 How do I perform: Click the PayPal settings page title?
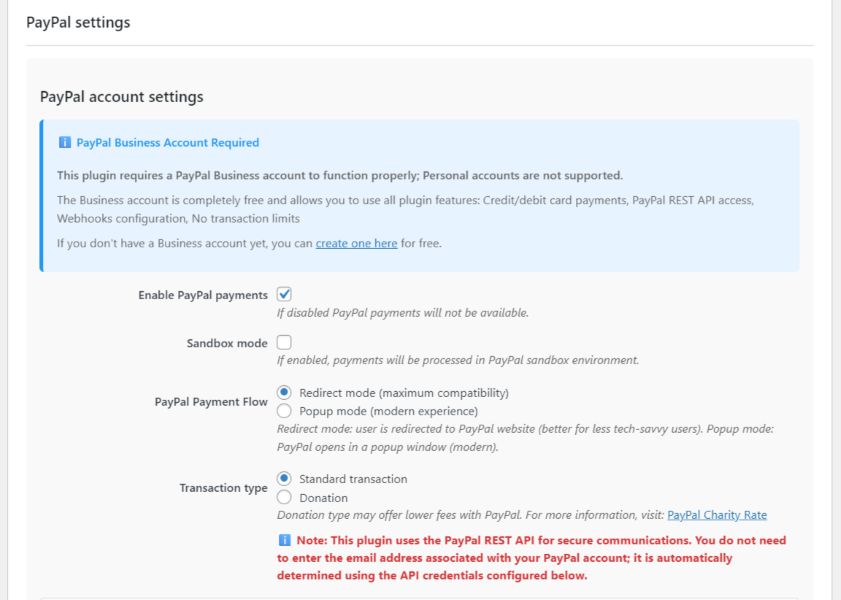[x=77, y=21]
